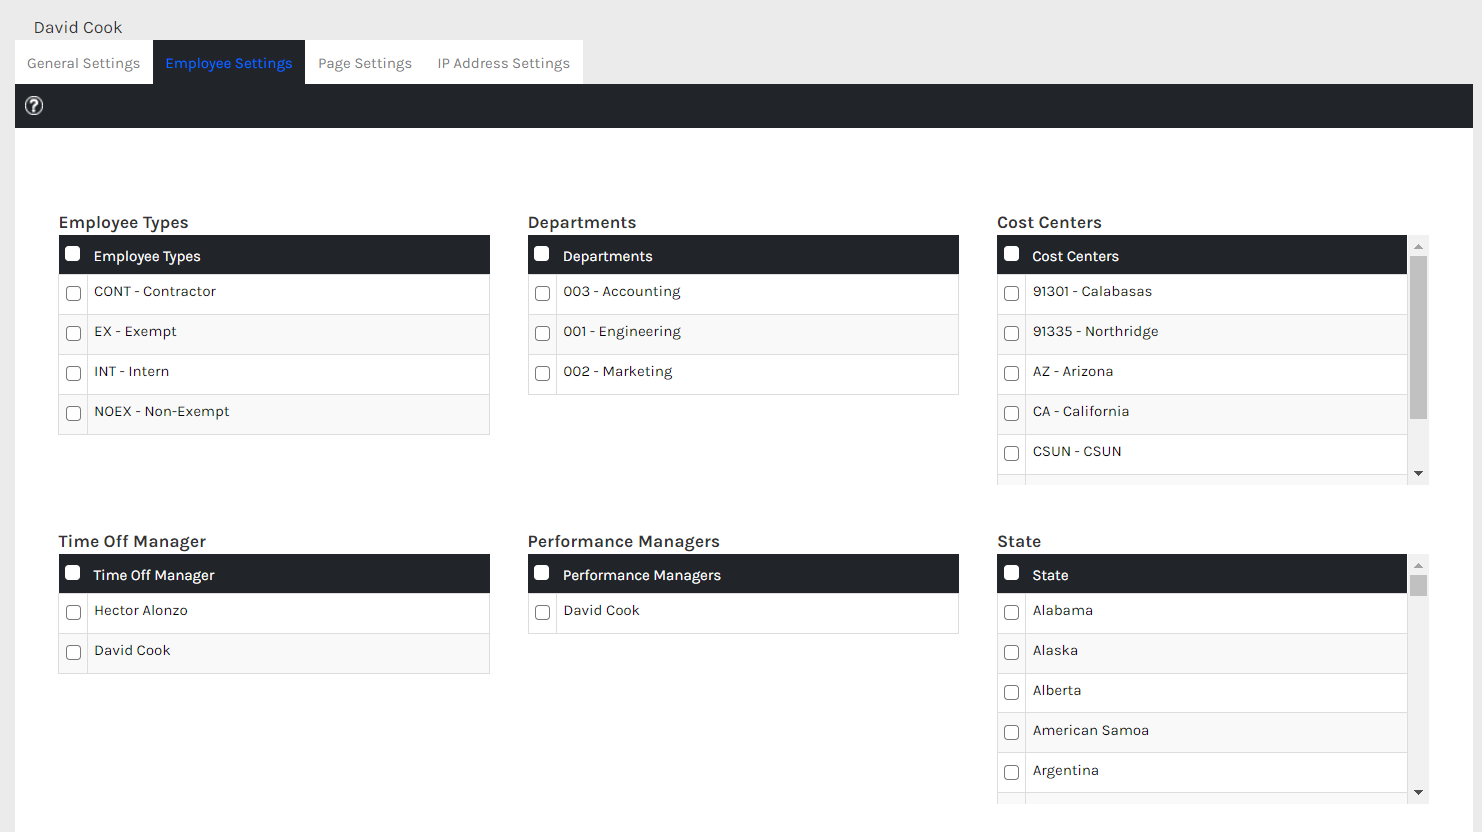The width and height of the screenshot is (1482, 832).
Task: Check CONT - Contractor employee type
Action: [x=73, y=293]
